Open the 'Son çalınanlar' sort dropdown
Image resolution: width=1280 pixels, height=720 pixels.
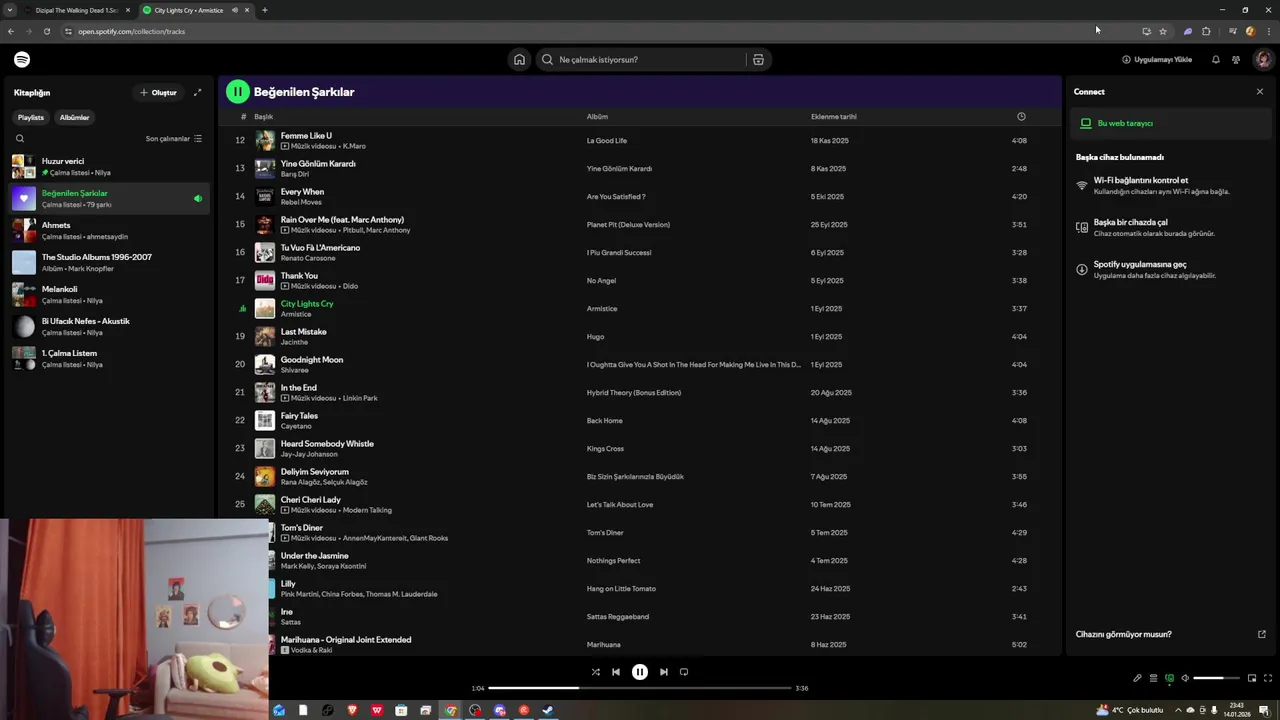click(x=174, y=139)
